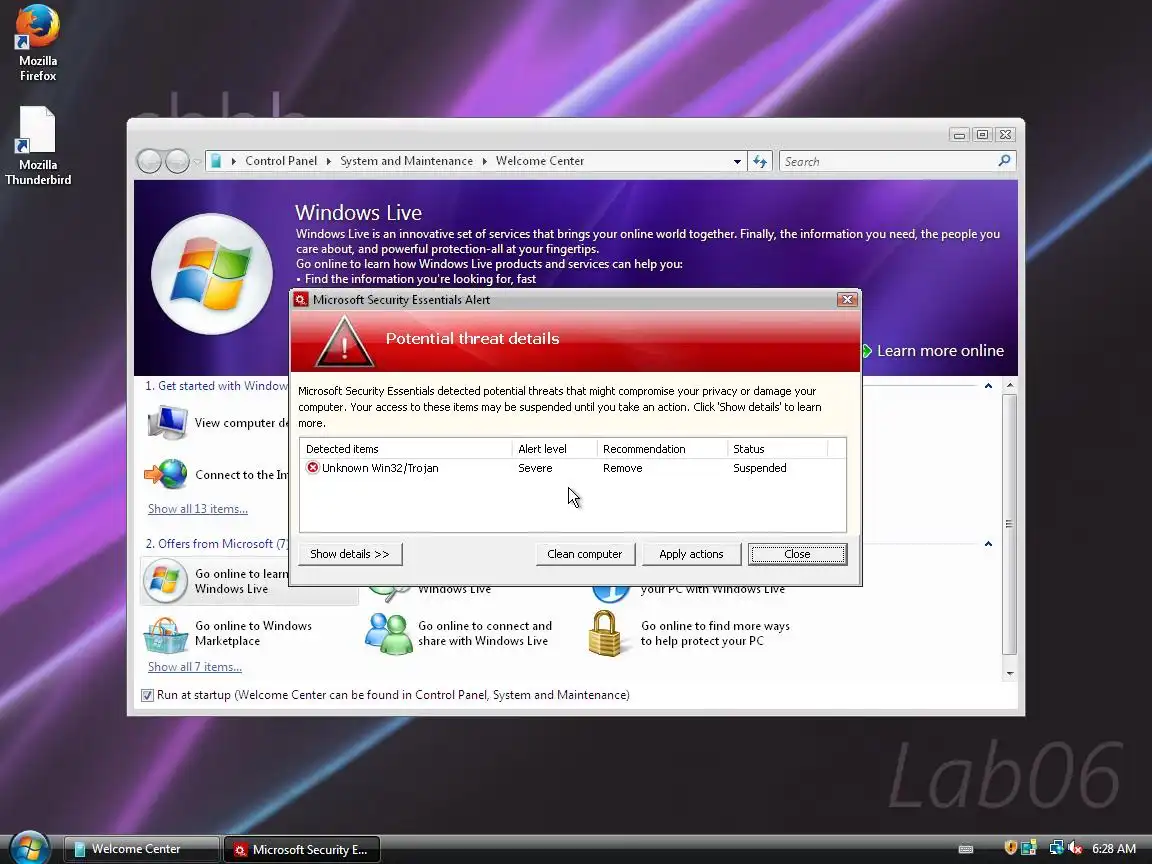
Task: Expand Show details in the alert
Action: click(x=350, y=554)
